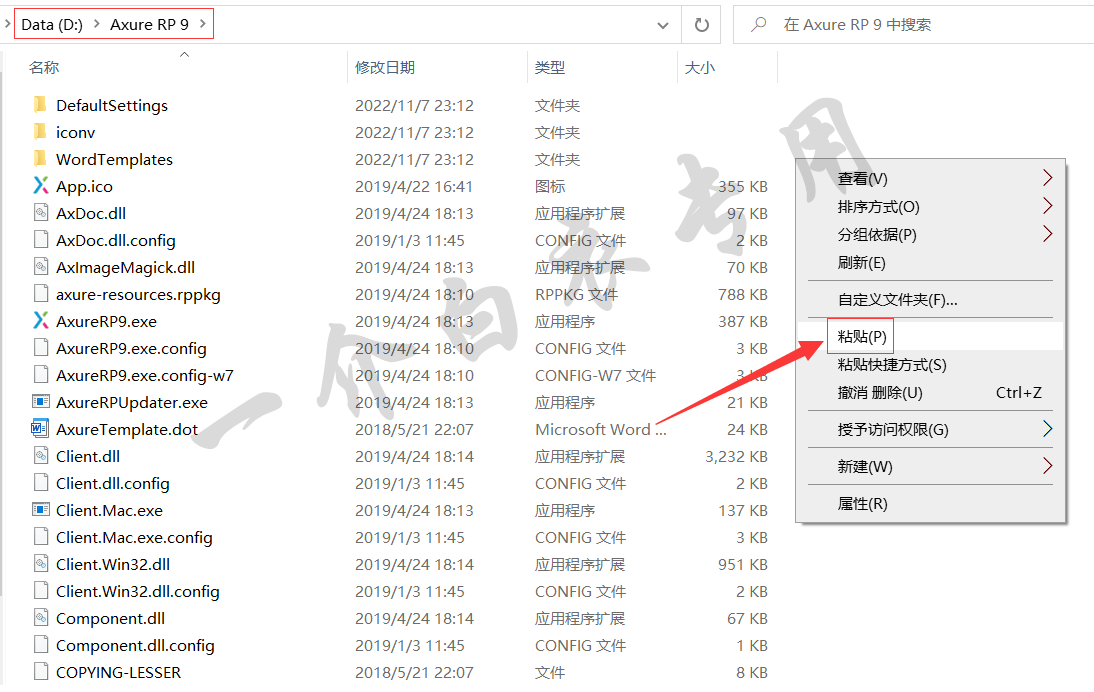
Task: Choose 粘贴(P) from the context menu
Action: 862,336
